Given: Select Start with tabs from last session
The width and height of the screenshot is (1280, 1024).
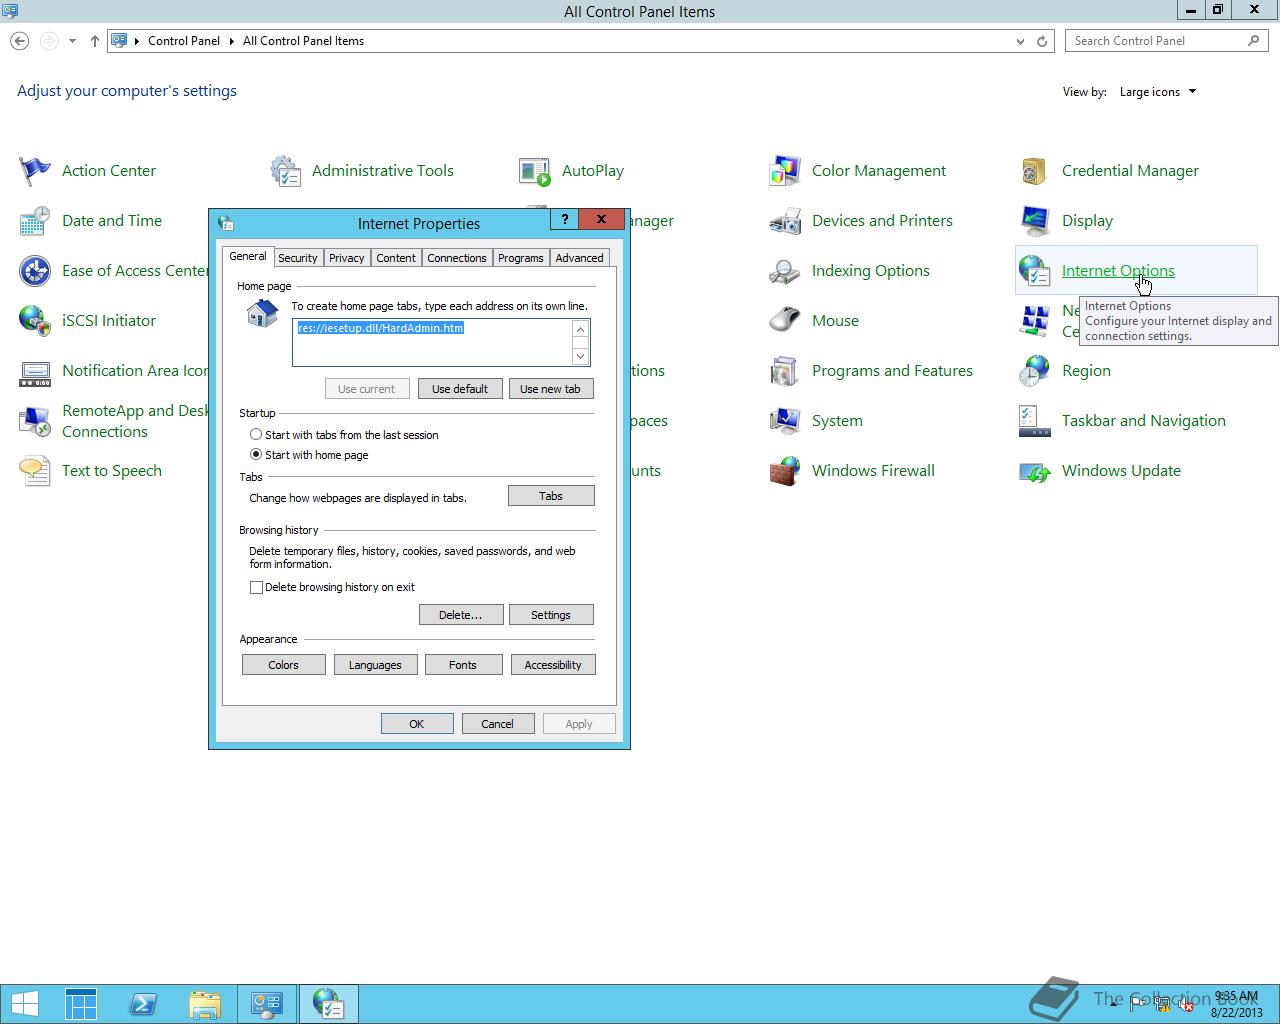Looking at the screenshot, I should pos(256,435).
